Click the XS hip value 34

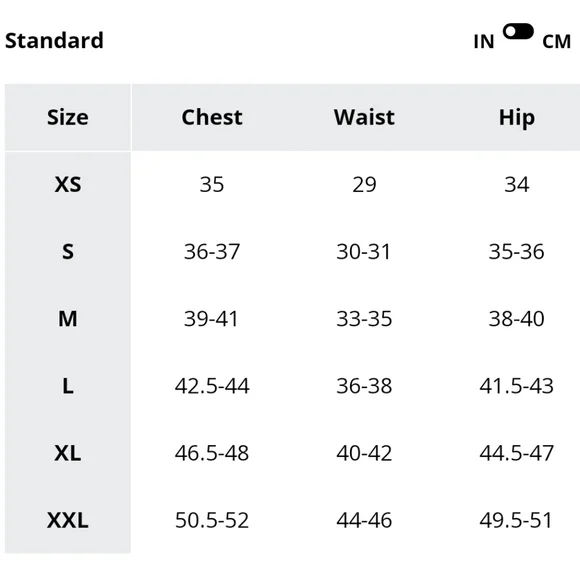517,184
